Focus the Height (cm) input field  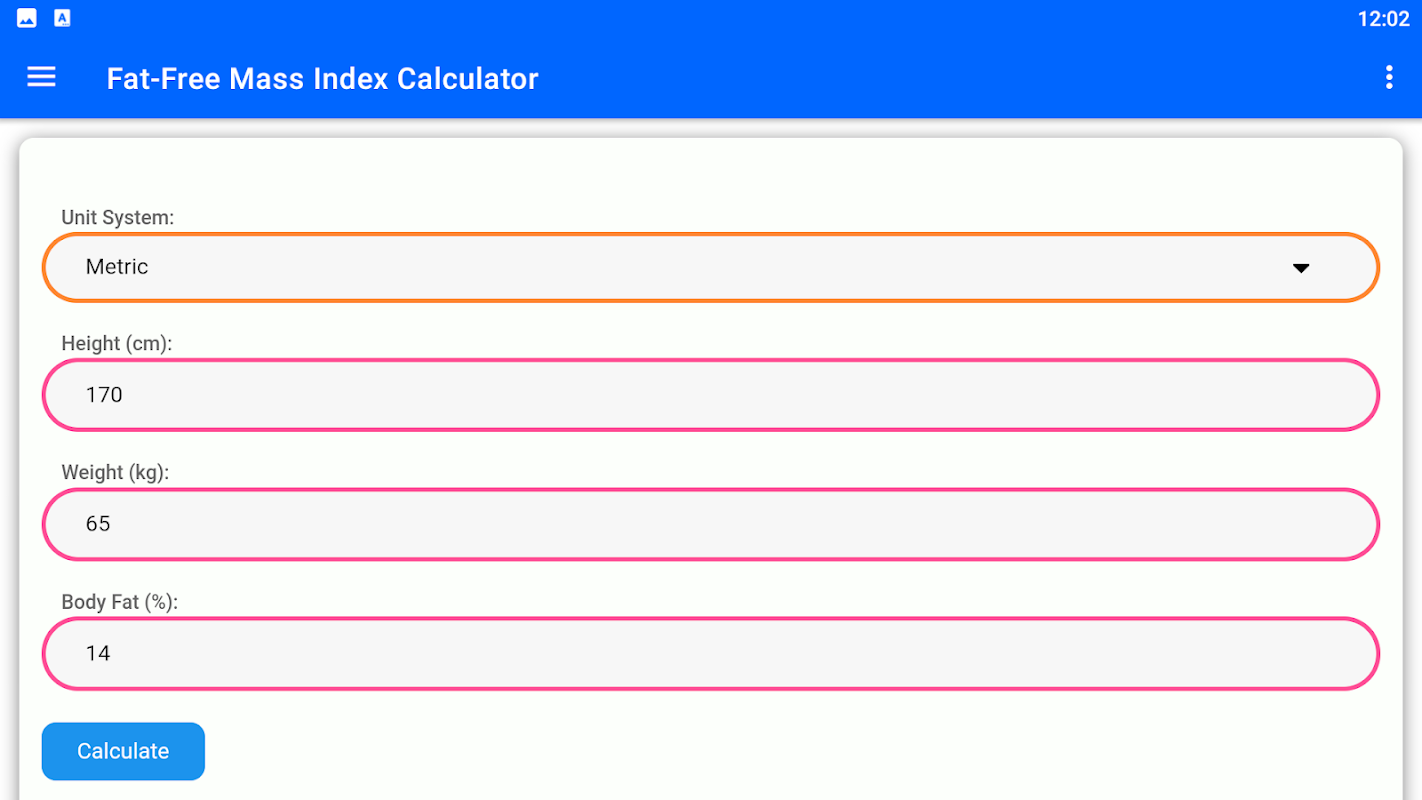pos(710,395)
